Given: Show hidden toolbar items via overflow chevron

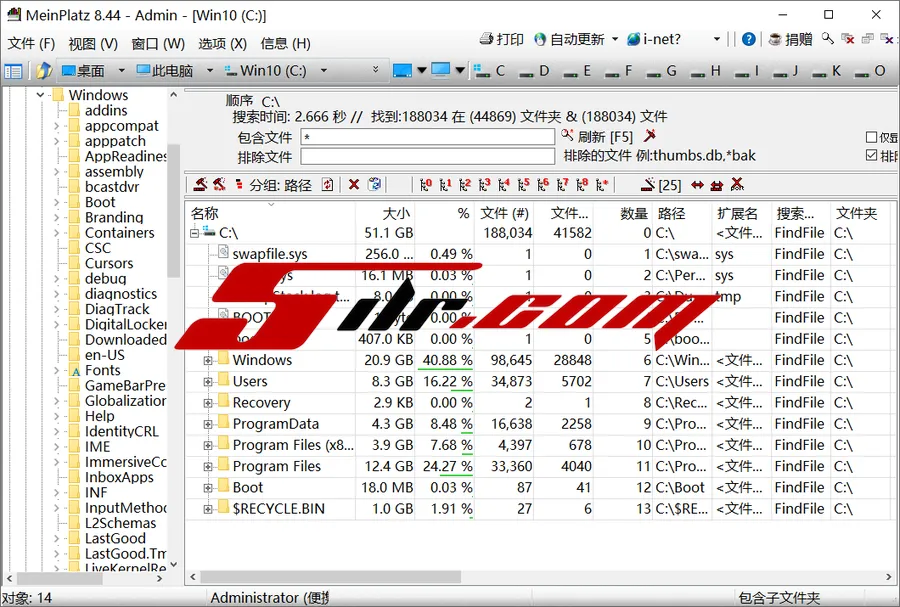Looking at the screenshot, I should [375, 70].
